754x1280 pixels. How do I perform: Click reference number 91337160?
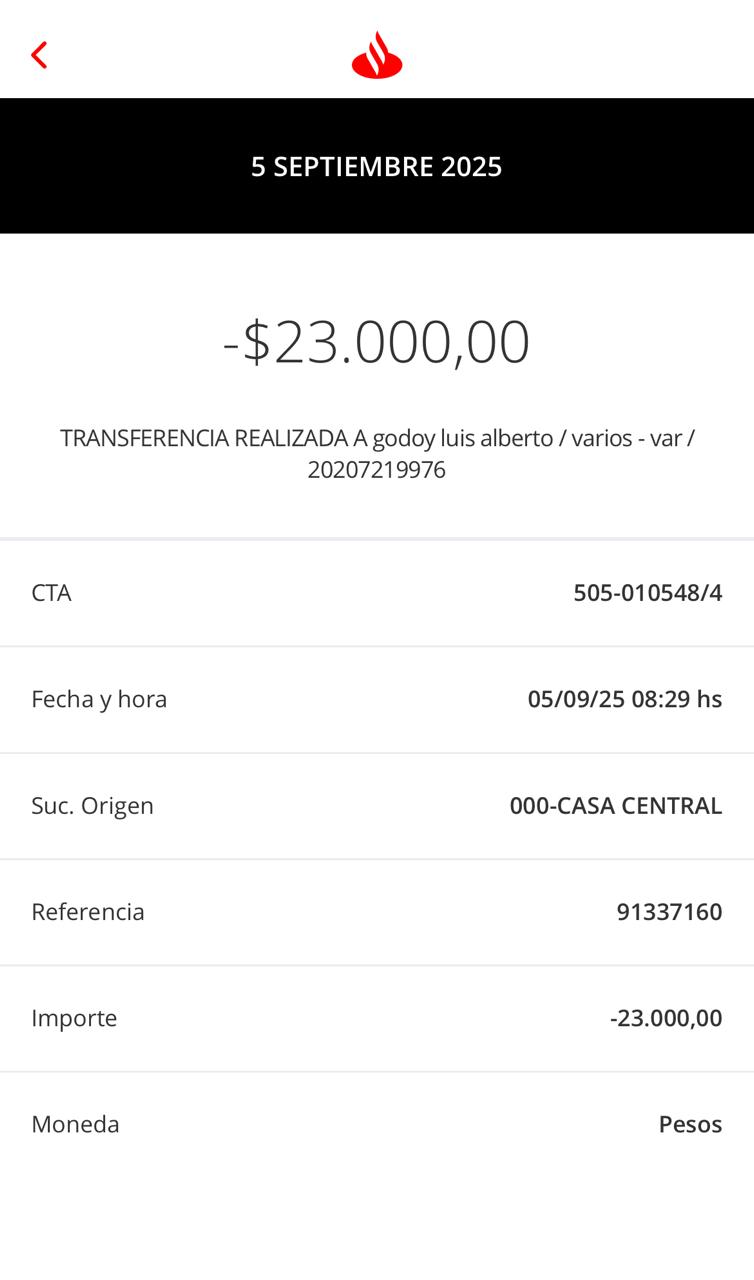[x=669, y=912]
